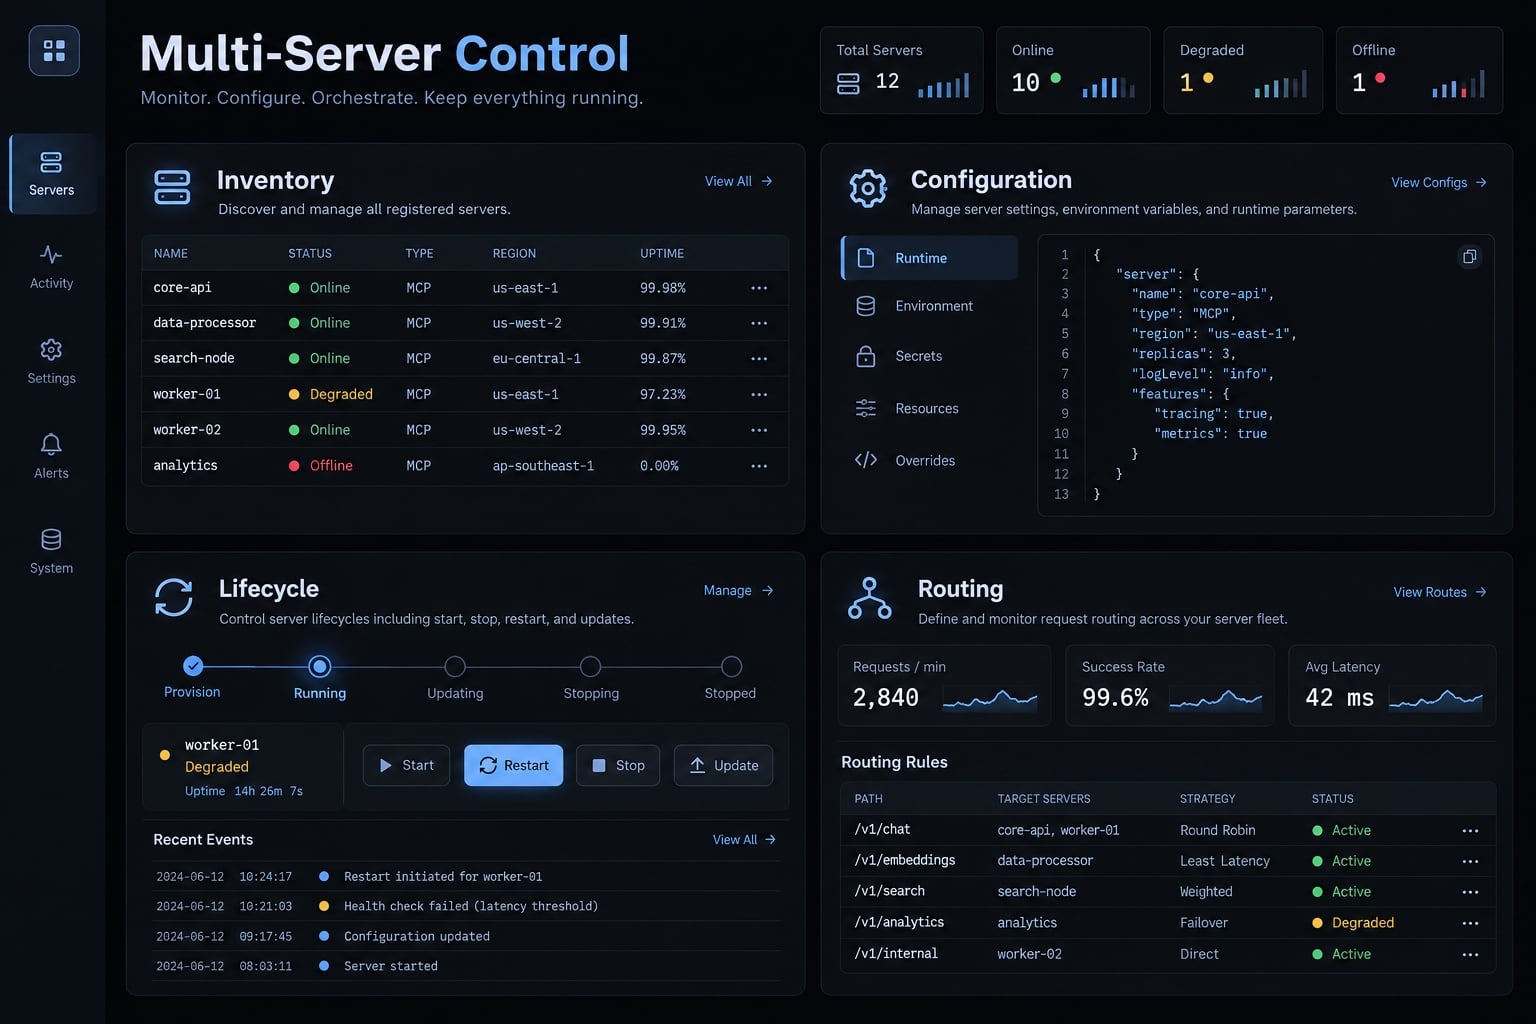Screen dimensions: 1536x1024
Task: Open more options for /v1/internal route
Action: [x=1470, y=955]
